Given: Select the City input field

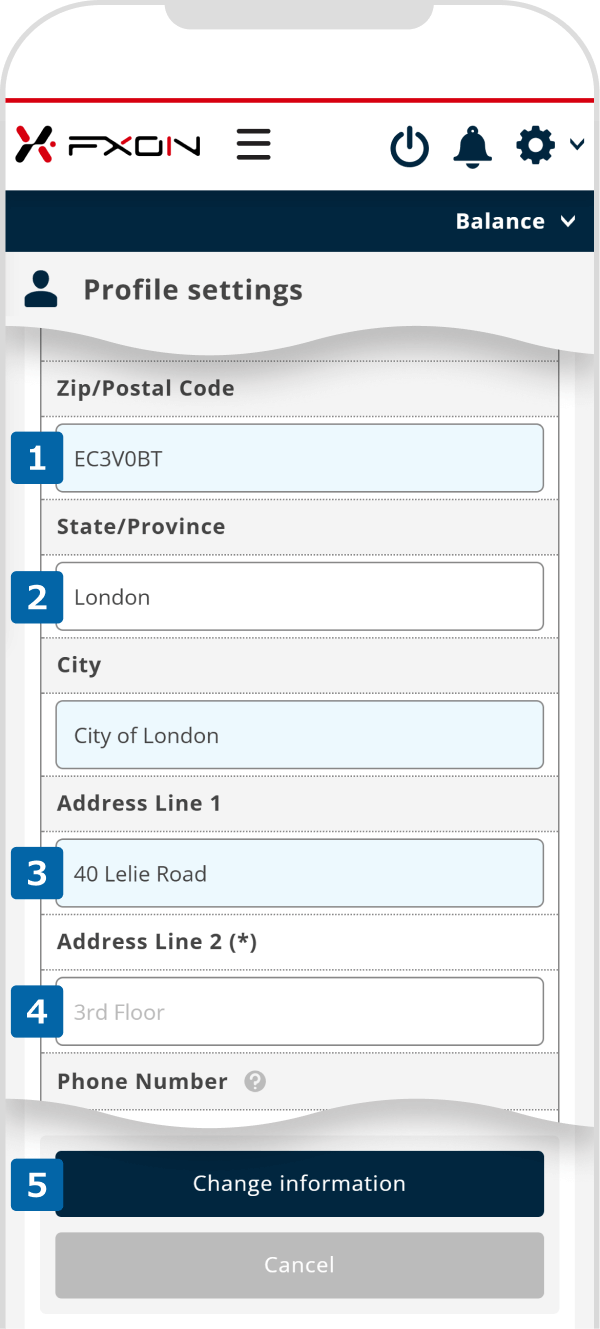Looking at the screenshot, I should [300, 735].
